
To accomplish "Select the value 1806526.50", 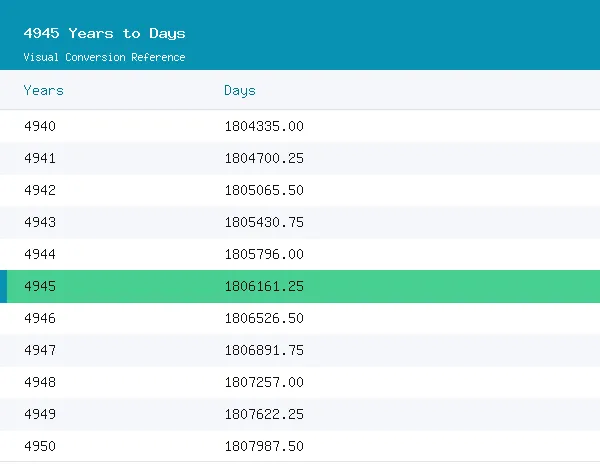I will (264, 318).
